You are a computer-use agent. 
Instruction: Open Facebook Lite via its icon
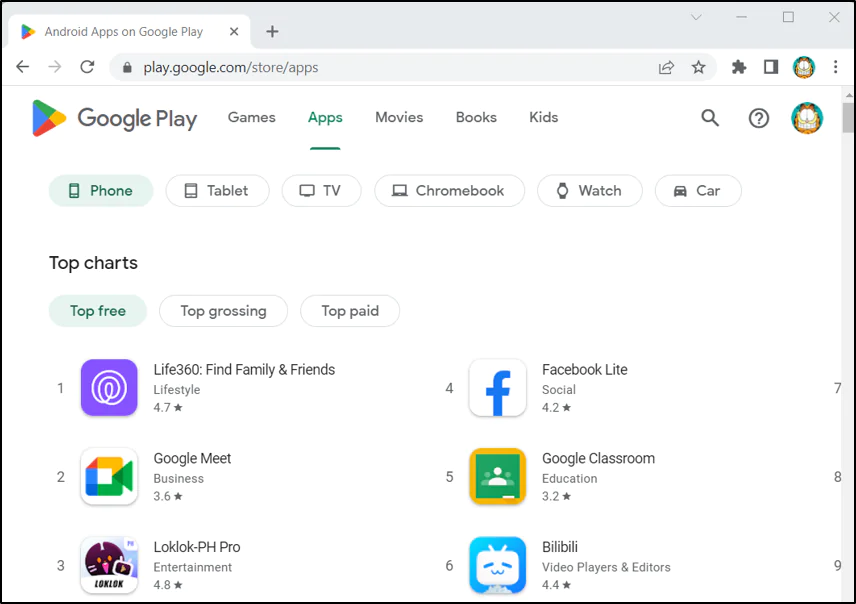coord(497,388)
